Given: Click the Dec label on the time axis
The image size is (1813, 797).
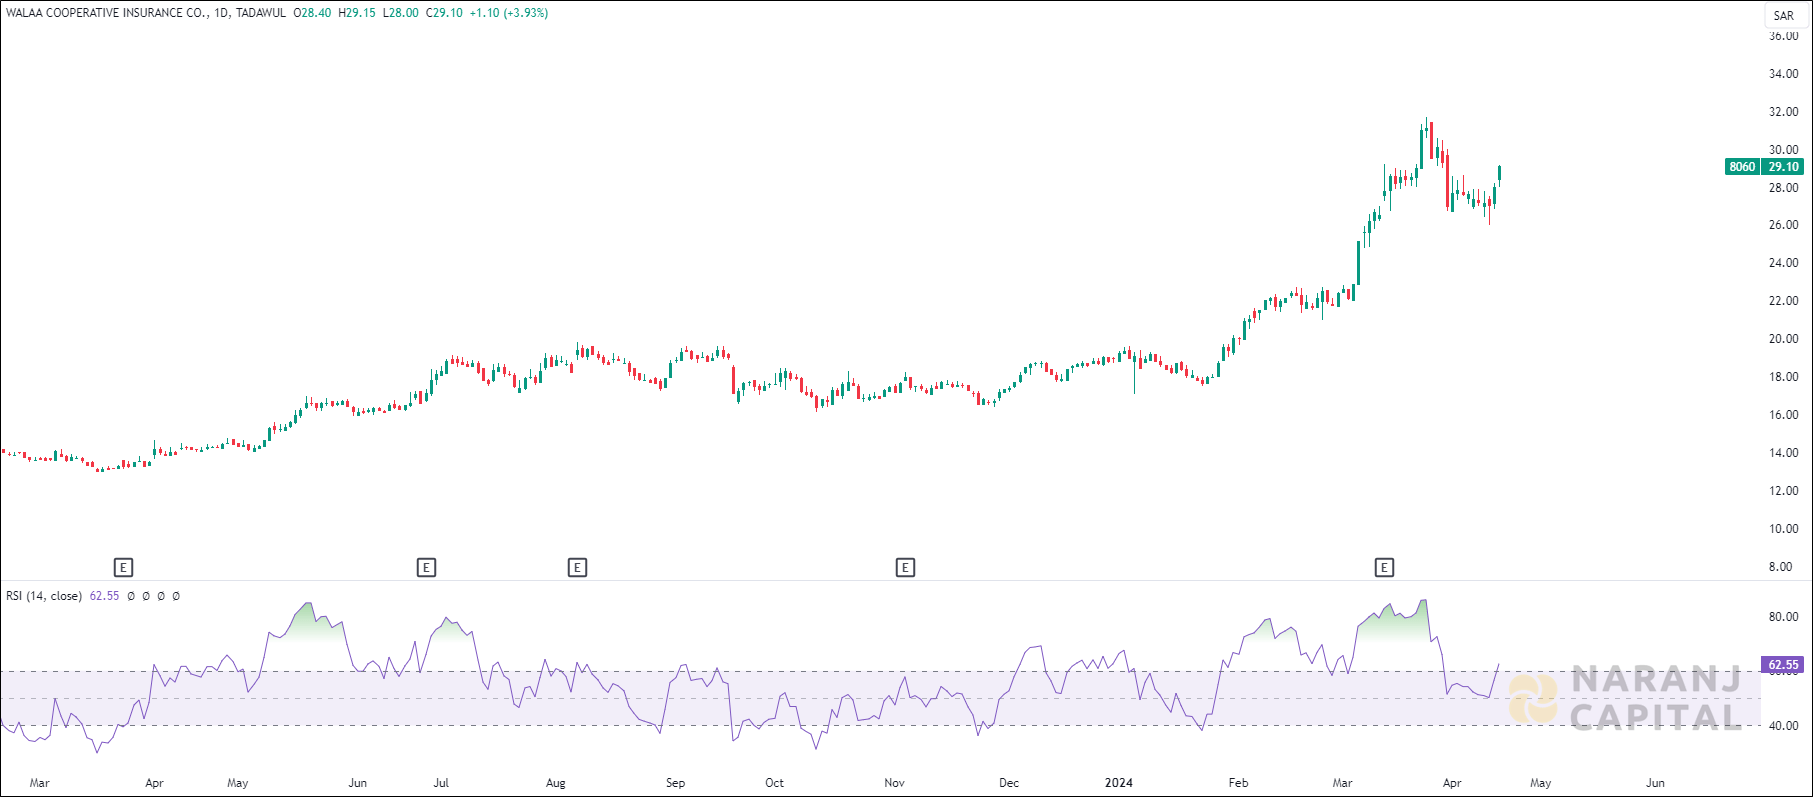Looking at the screenshot, I should point(1009,783).
